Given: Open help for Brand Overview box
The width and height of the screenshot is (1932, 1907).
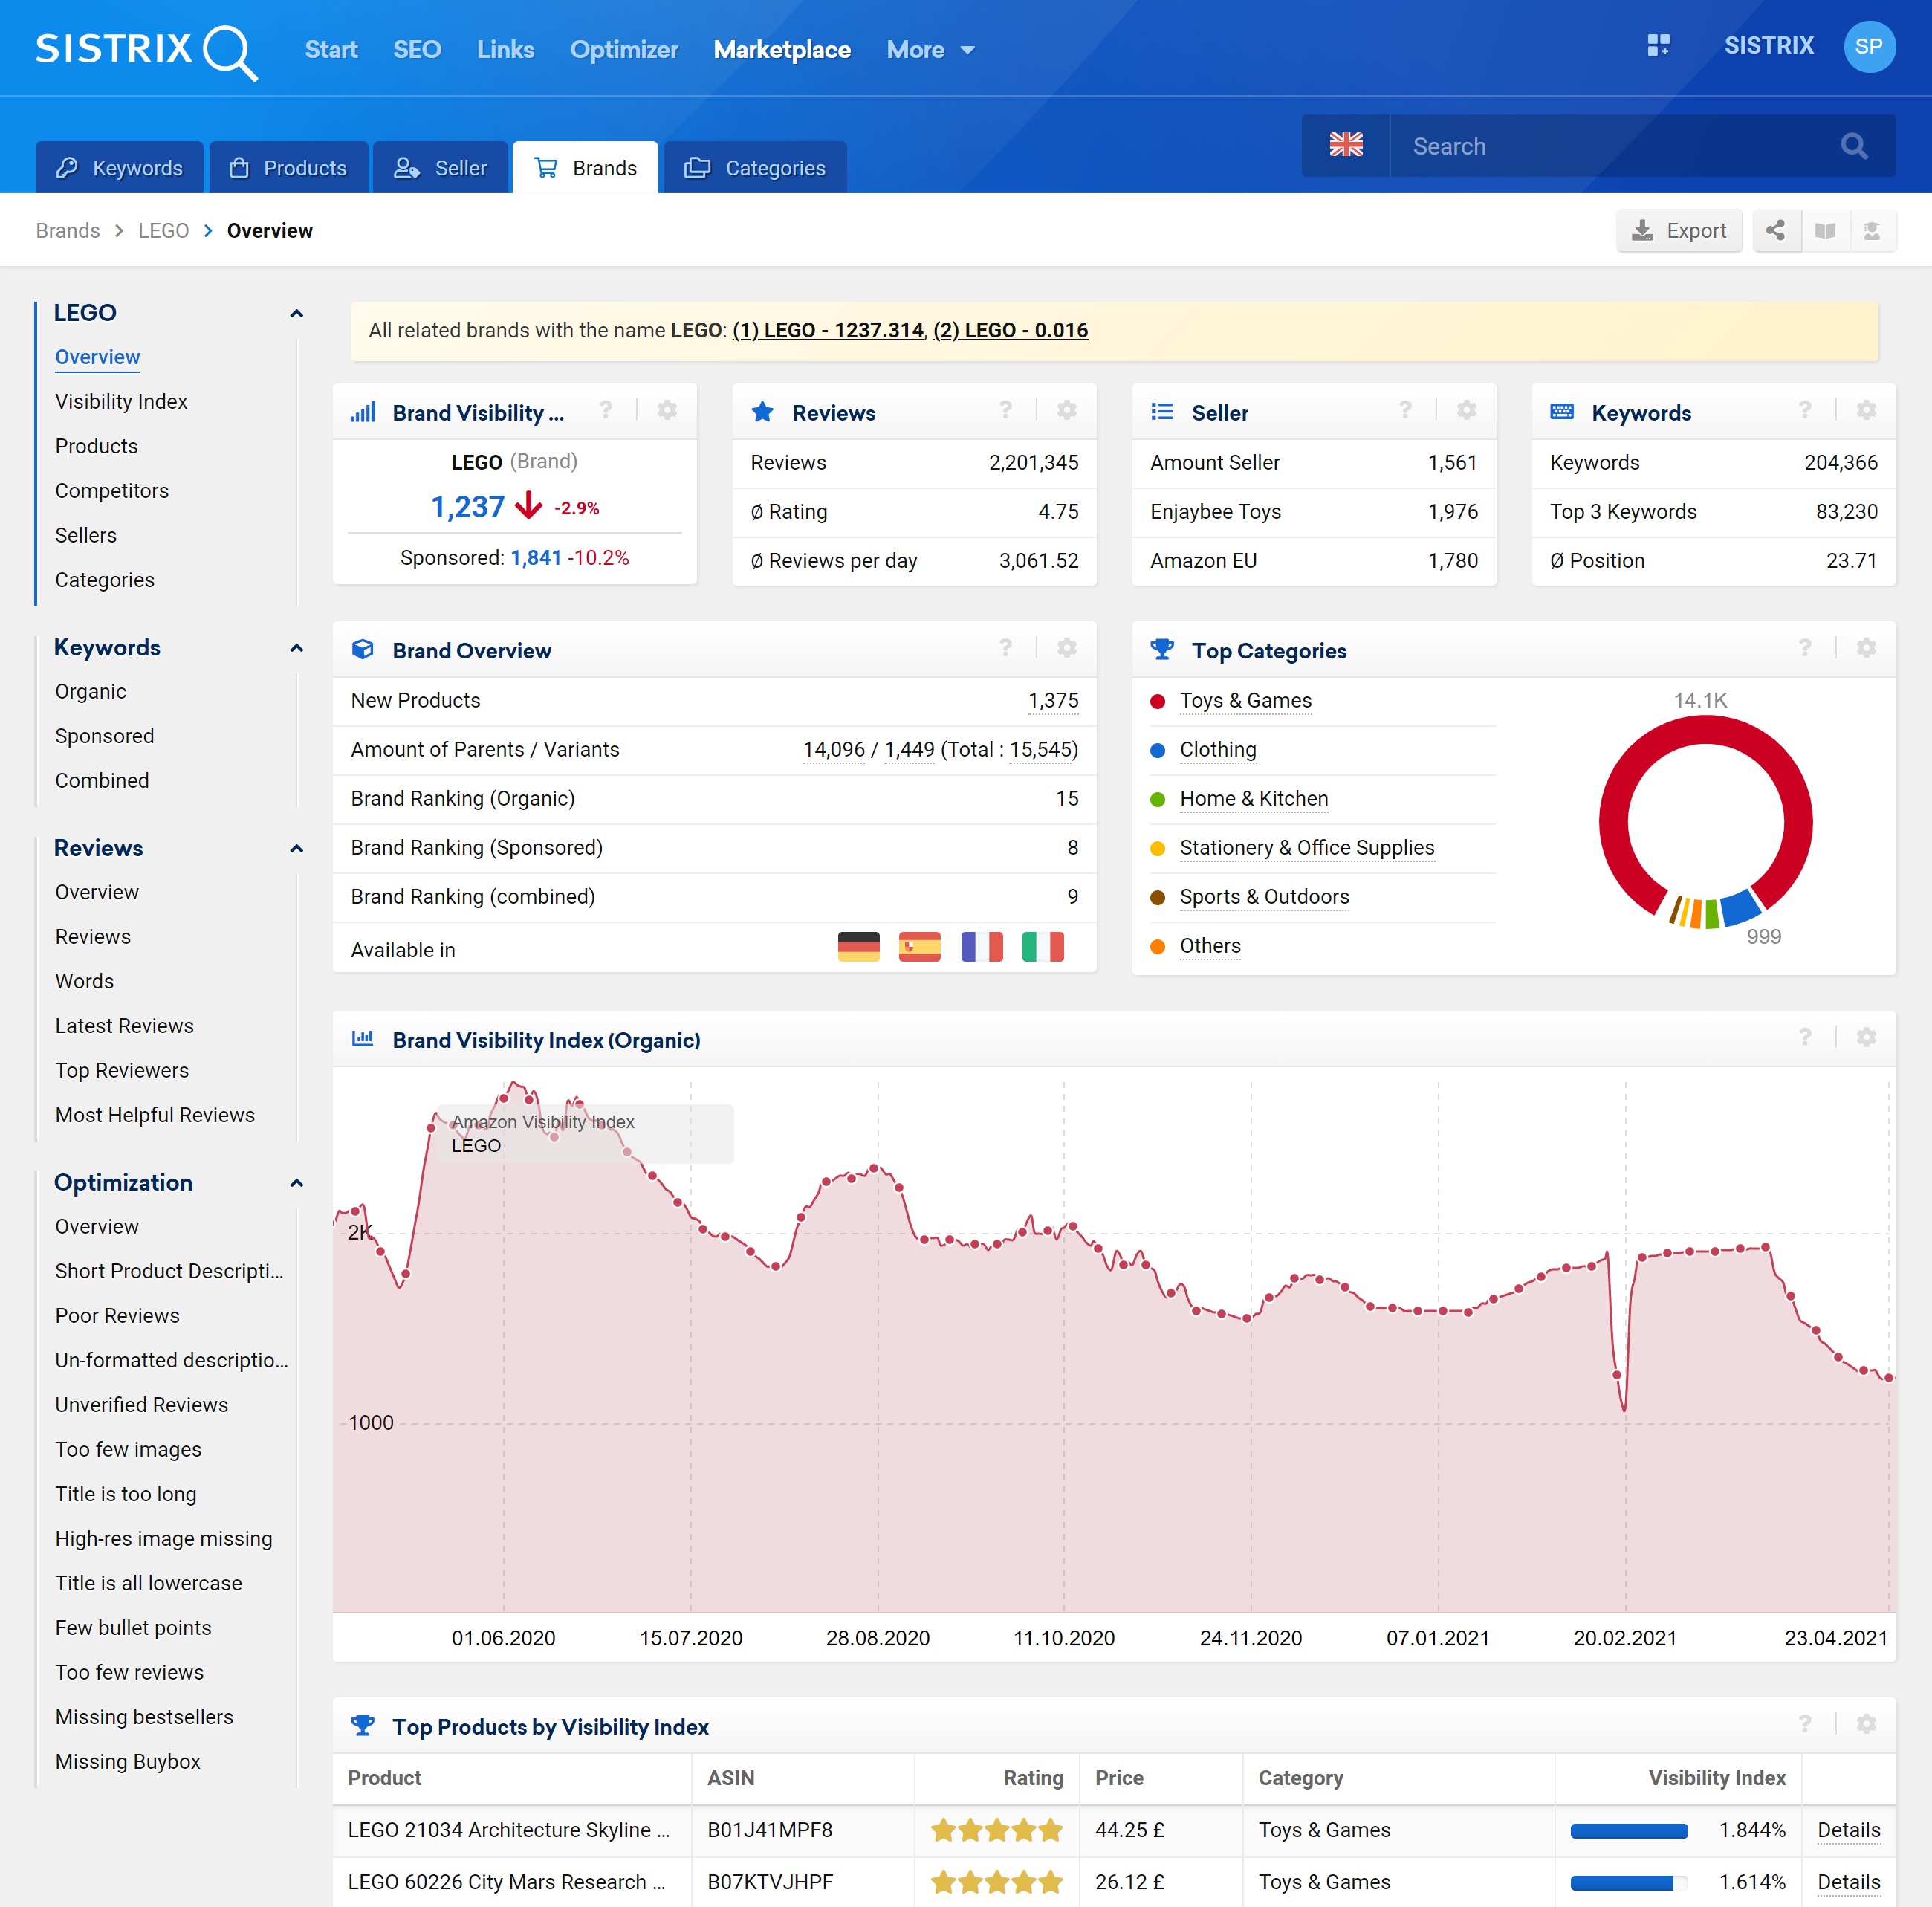Looking at the screenshot, I should (x=1006, y=649).
